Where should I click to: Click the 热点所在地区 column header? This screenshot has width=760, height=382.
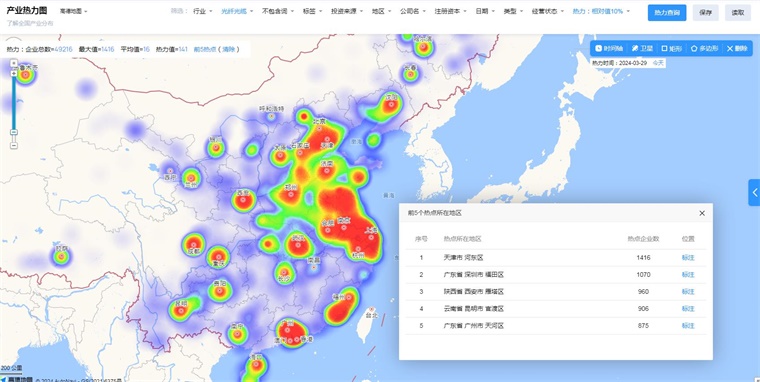[x=462, y=239]
